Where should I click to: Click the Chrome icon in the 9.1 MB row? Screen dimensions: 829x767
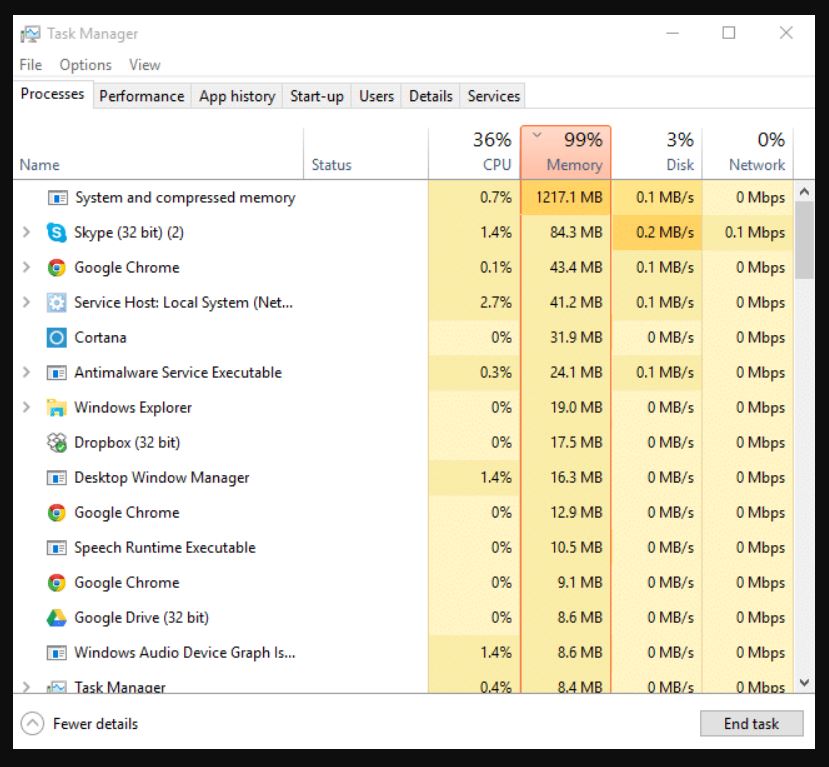57,583
